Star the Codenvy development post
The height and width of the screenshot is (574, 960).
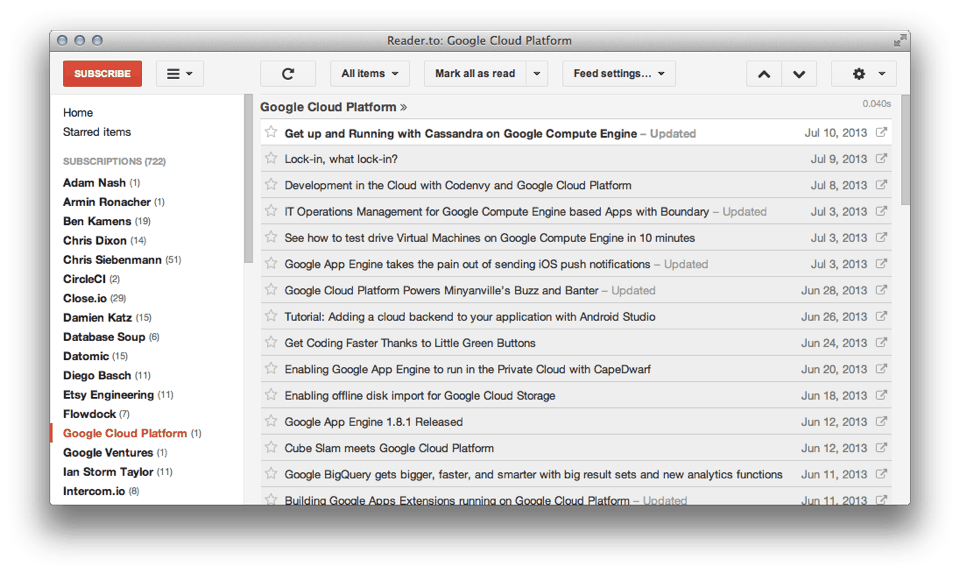click(x=271, y=185)
